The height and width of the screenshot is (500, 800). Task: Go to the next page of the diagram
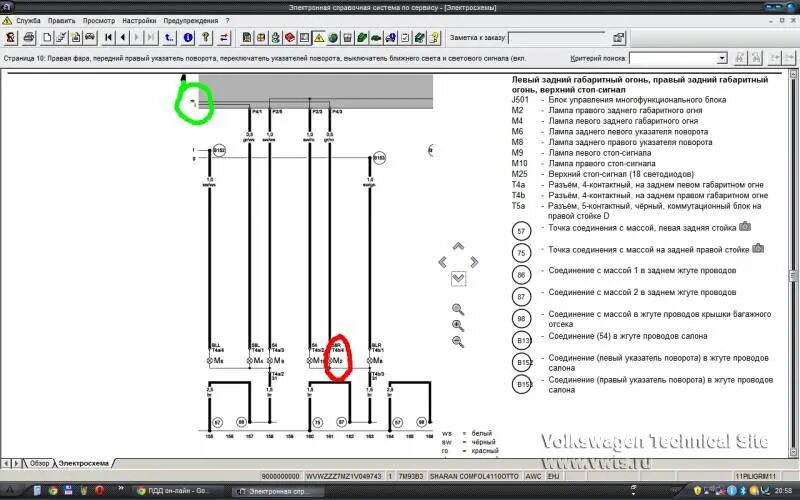pyautogui.click(x=136, y=37)
